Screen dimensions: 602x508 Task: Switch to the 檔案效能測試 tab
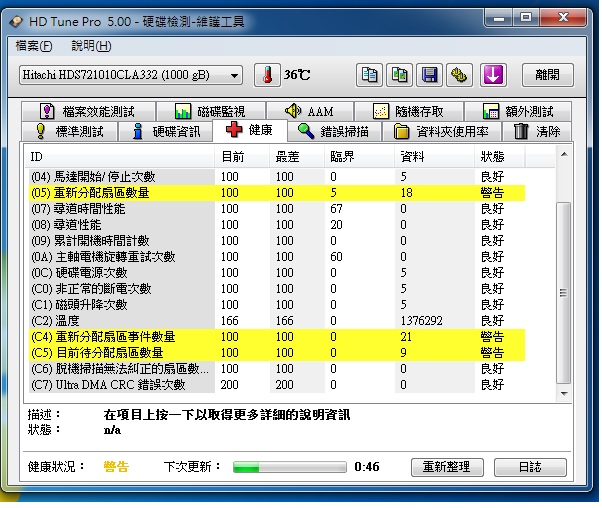tap(89, 111)
